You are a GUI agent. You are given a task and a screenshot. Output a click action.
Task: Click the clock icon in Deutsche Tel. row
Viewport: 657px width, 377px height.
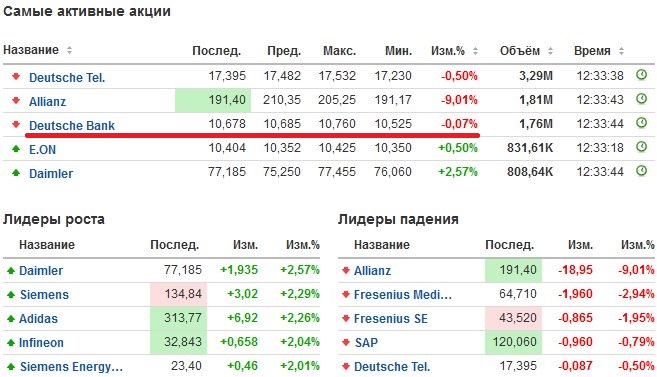[x=641, y=75]
